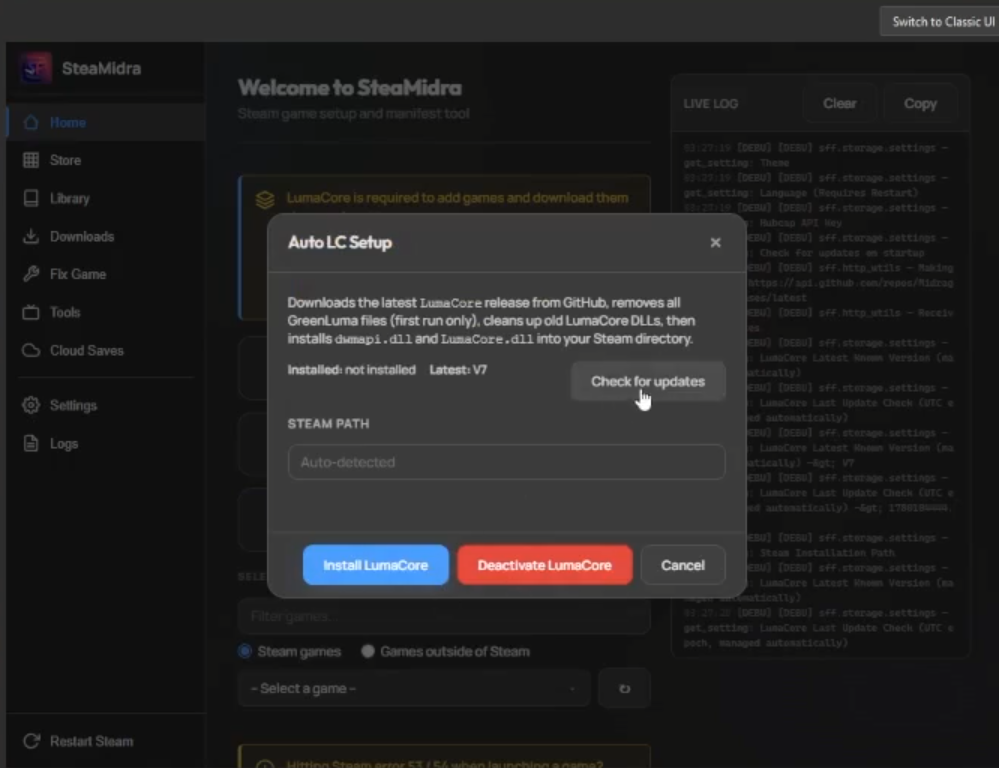Click the Fix Game wrench icon
999x768 pixels.
[31, 274]
